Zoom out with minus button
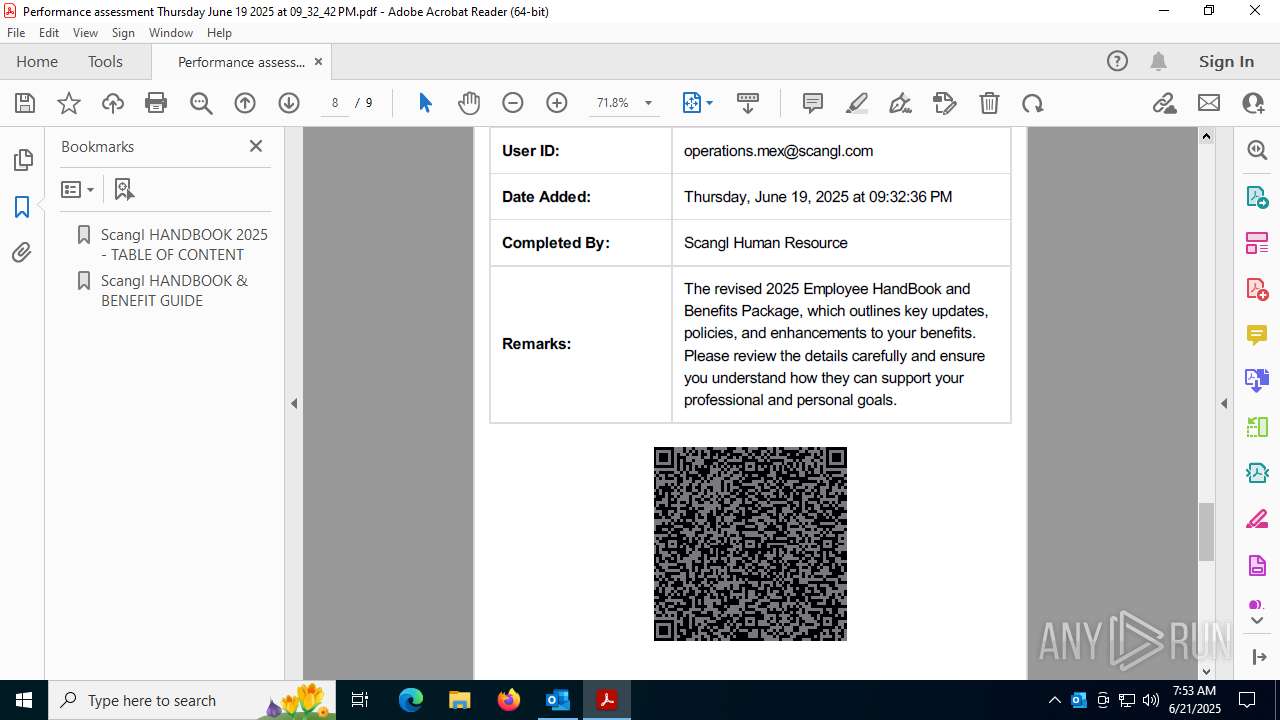1280x720 pixels. tap(513, 103)
